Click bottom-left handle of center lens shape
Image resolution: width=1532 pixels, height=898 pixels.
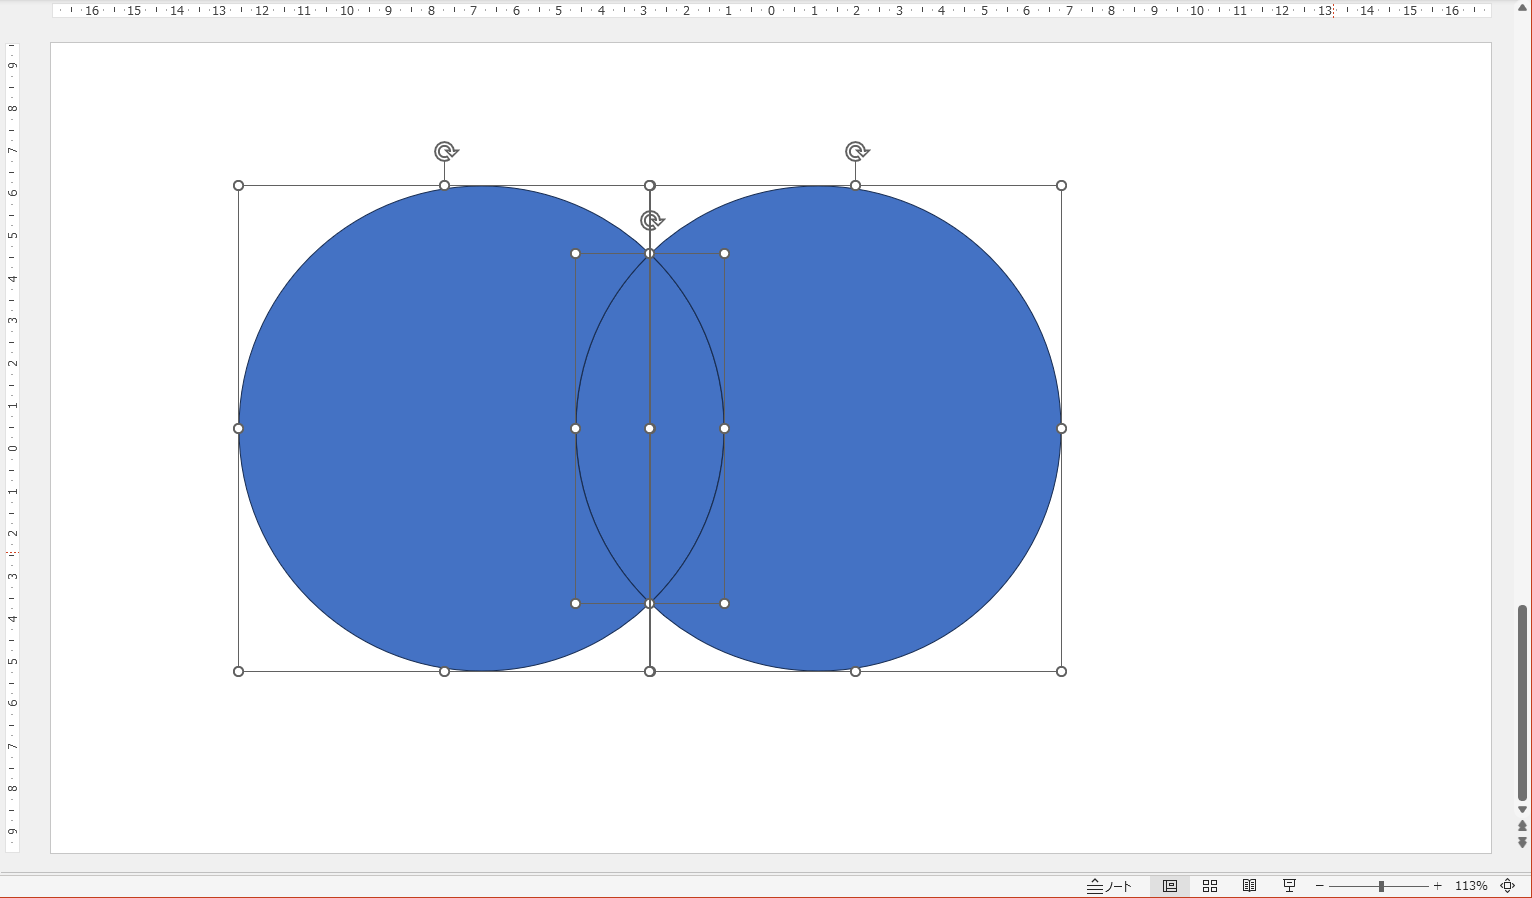[x=576, y=603]
